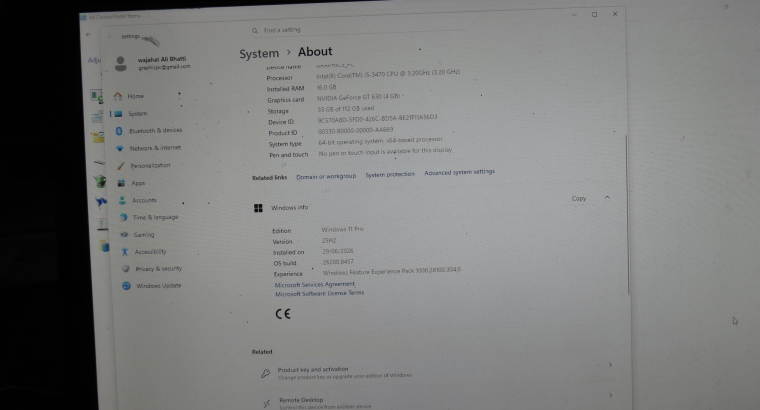
Task: Collapse the Windows info section chevron
Action: (607, 198)
